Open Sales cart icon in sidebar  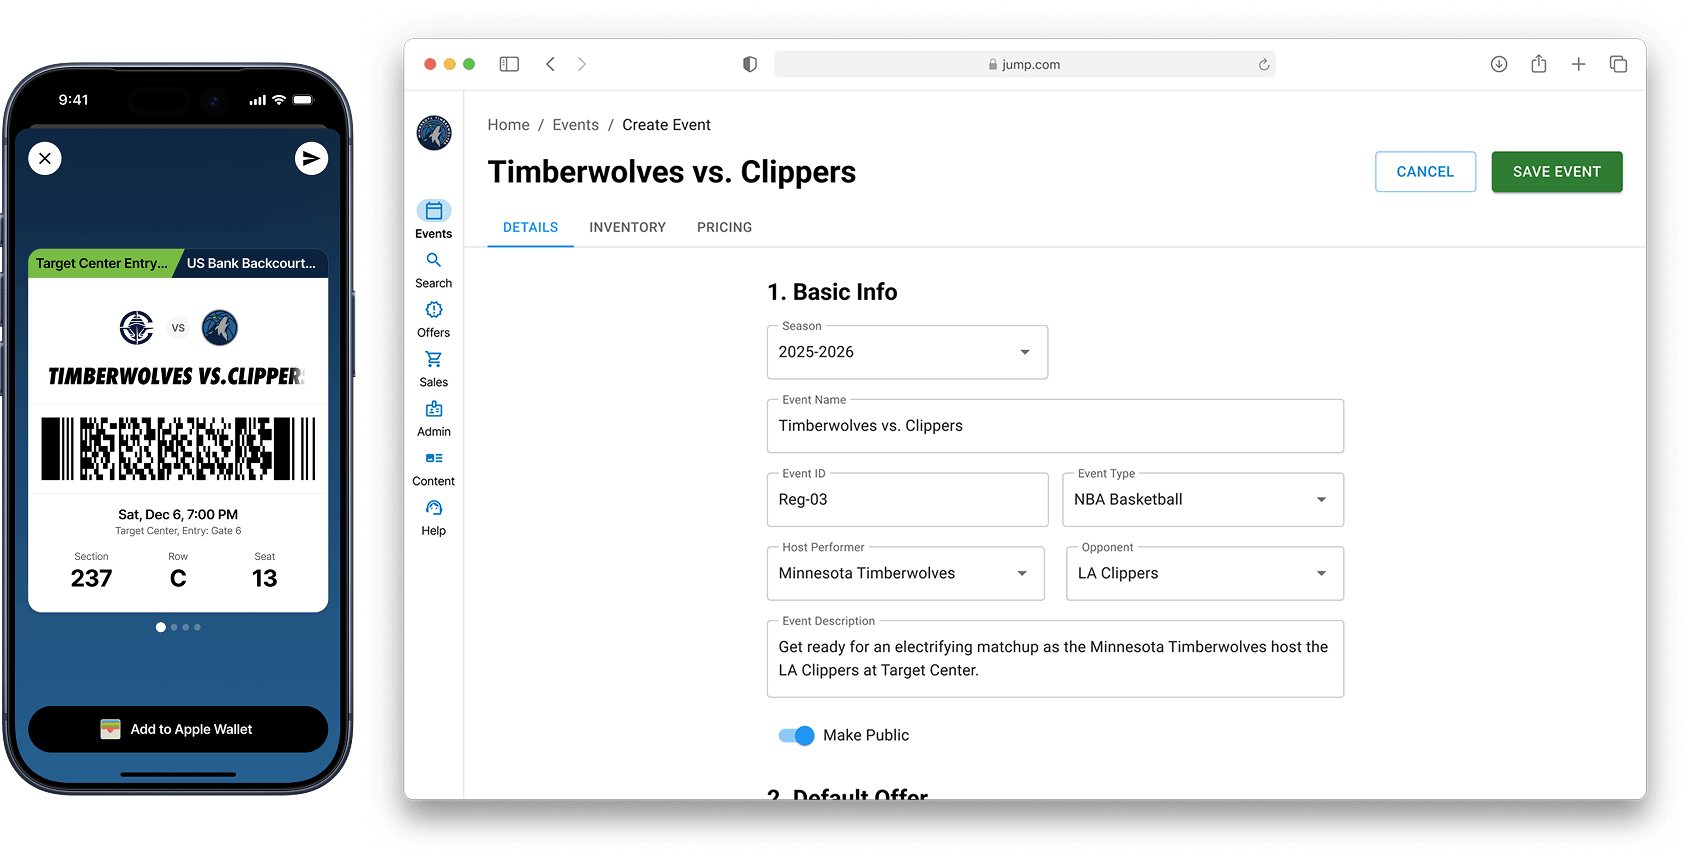click(433, 359)
